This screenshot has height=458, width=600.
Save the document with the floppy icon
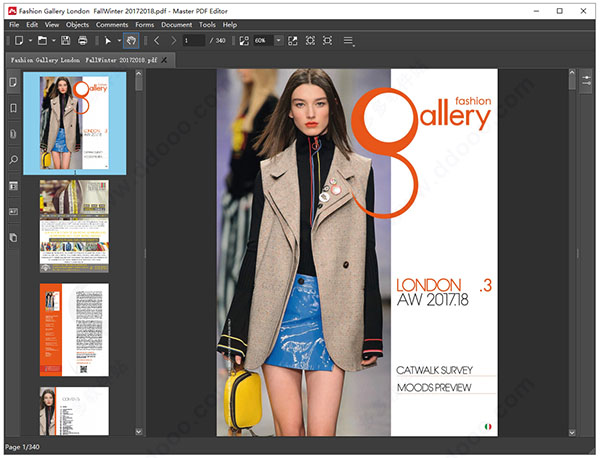click(66, 41)
